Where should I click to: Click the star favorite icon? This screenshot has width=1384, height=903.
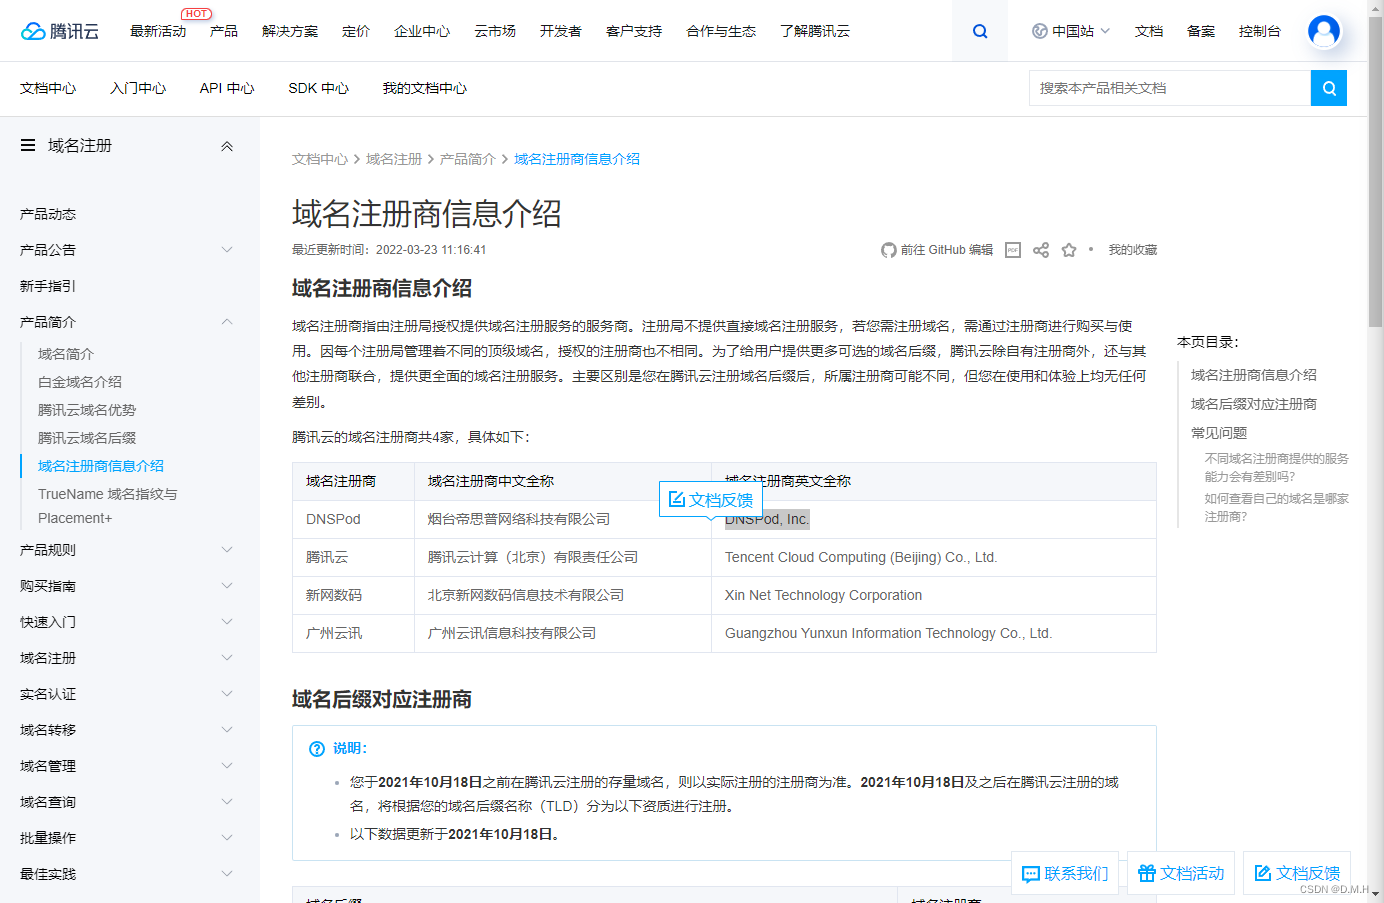pyautogui.click(x=1069, y=250)
